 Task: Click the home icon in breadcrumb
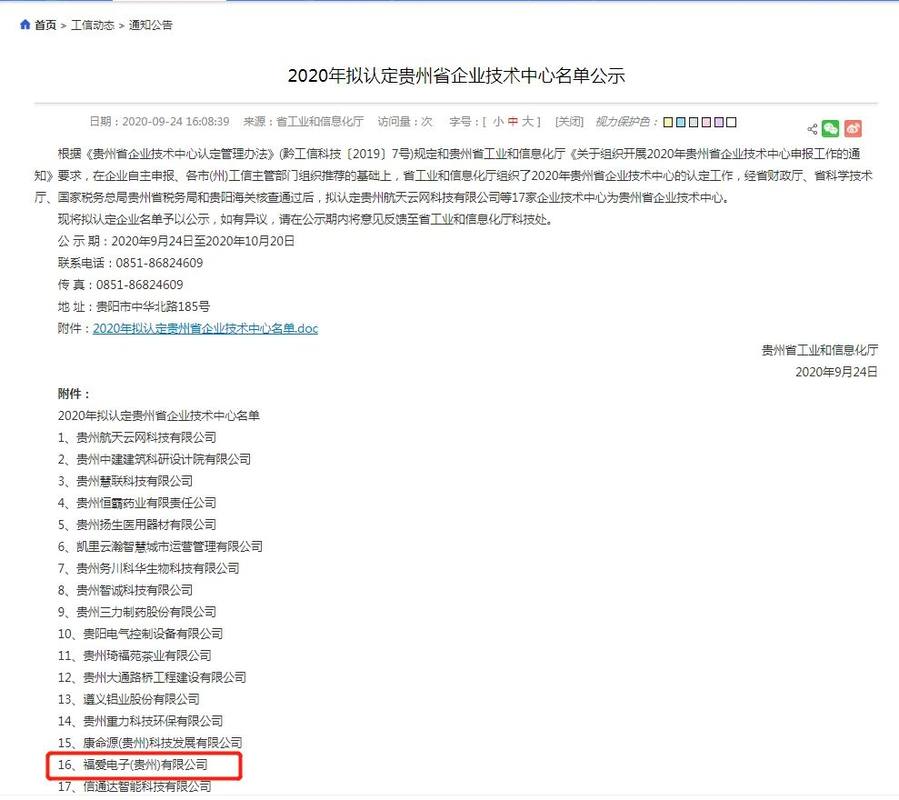[25, 25]
